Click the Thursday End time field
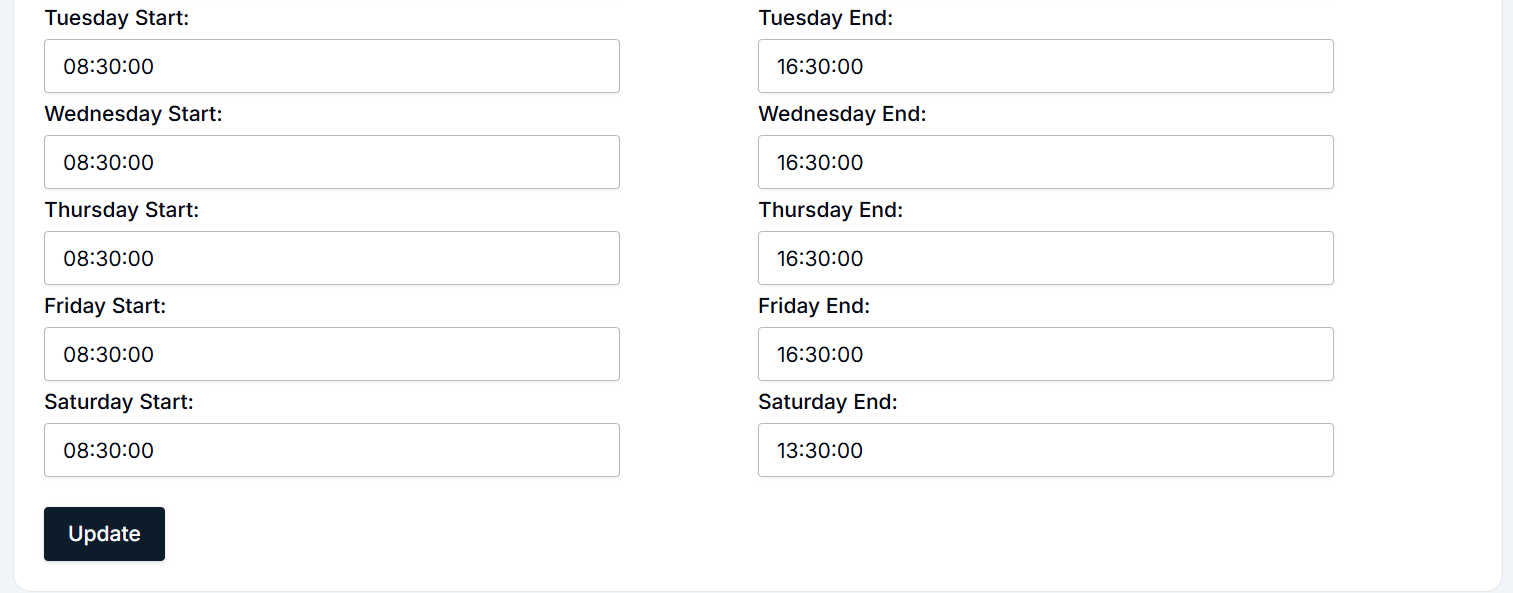Image resolution: width=1513 pixels, height=593 pixels. pyautogui.click(x=1045, y=258)
